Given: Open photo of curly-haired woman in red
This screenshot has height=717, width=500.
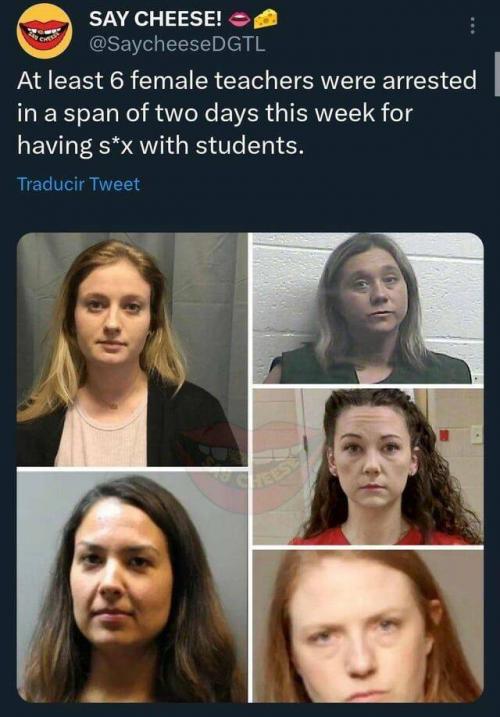Looking at the screenshot, I should (x=368, y=467).
